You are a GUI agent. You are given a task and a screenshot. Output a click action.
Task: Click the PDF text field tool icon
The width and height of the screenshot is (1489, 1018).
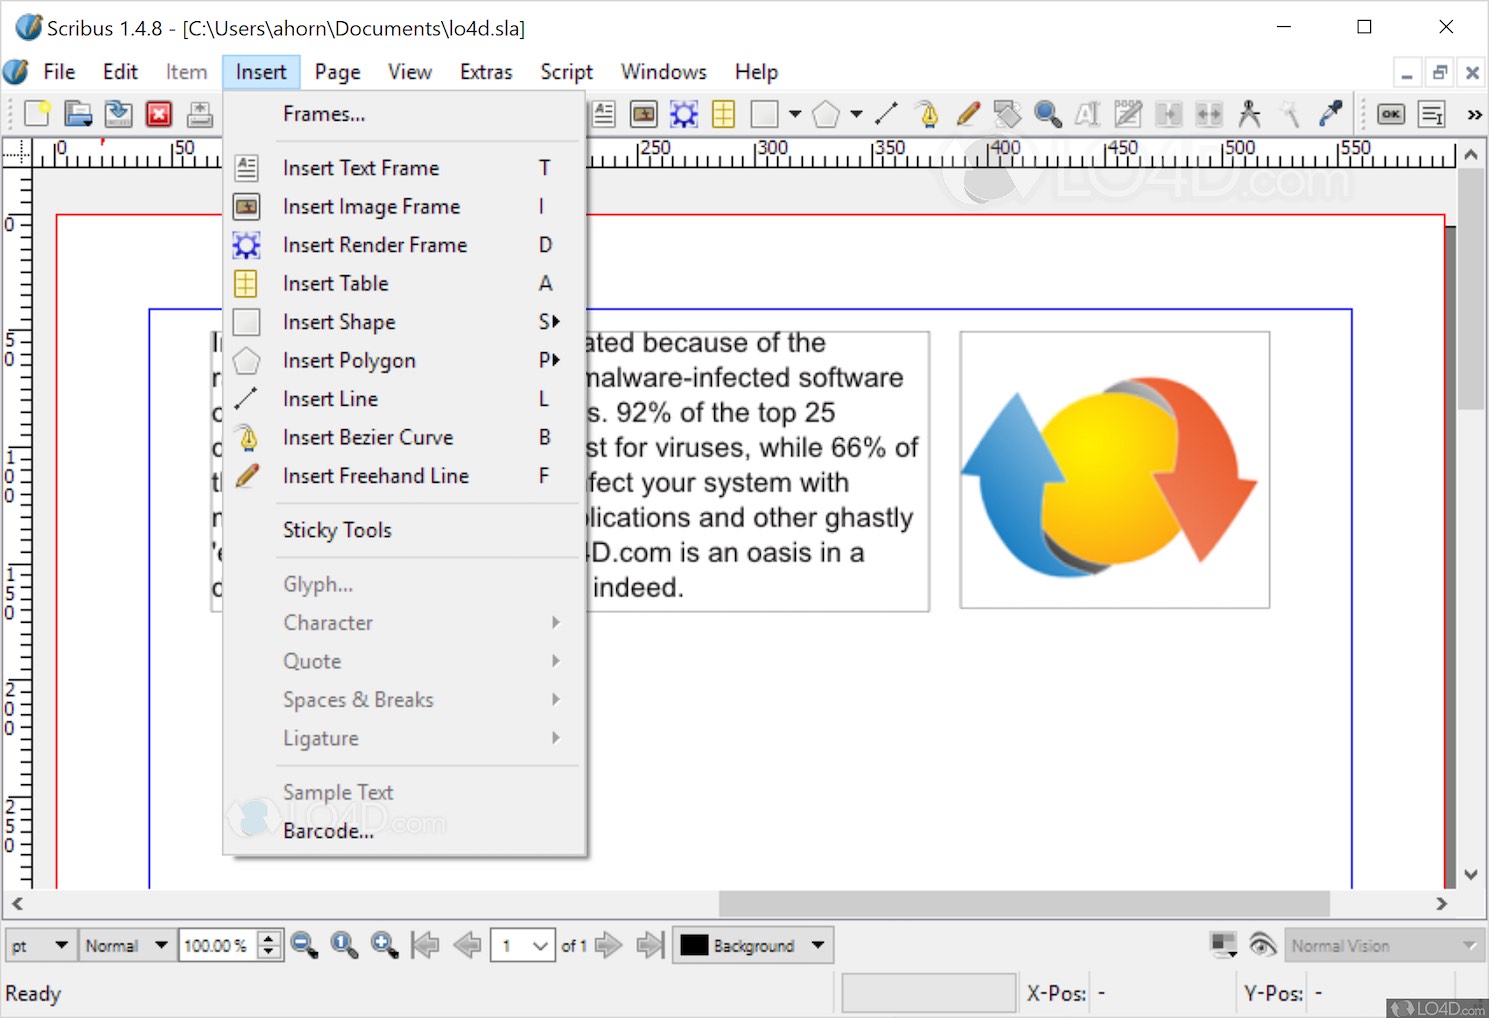(x=1432, y=114)
